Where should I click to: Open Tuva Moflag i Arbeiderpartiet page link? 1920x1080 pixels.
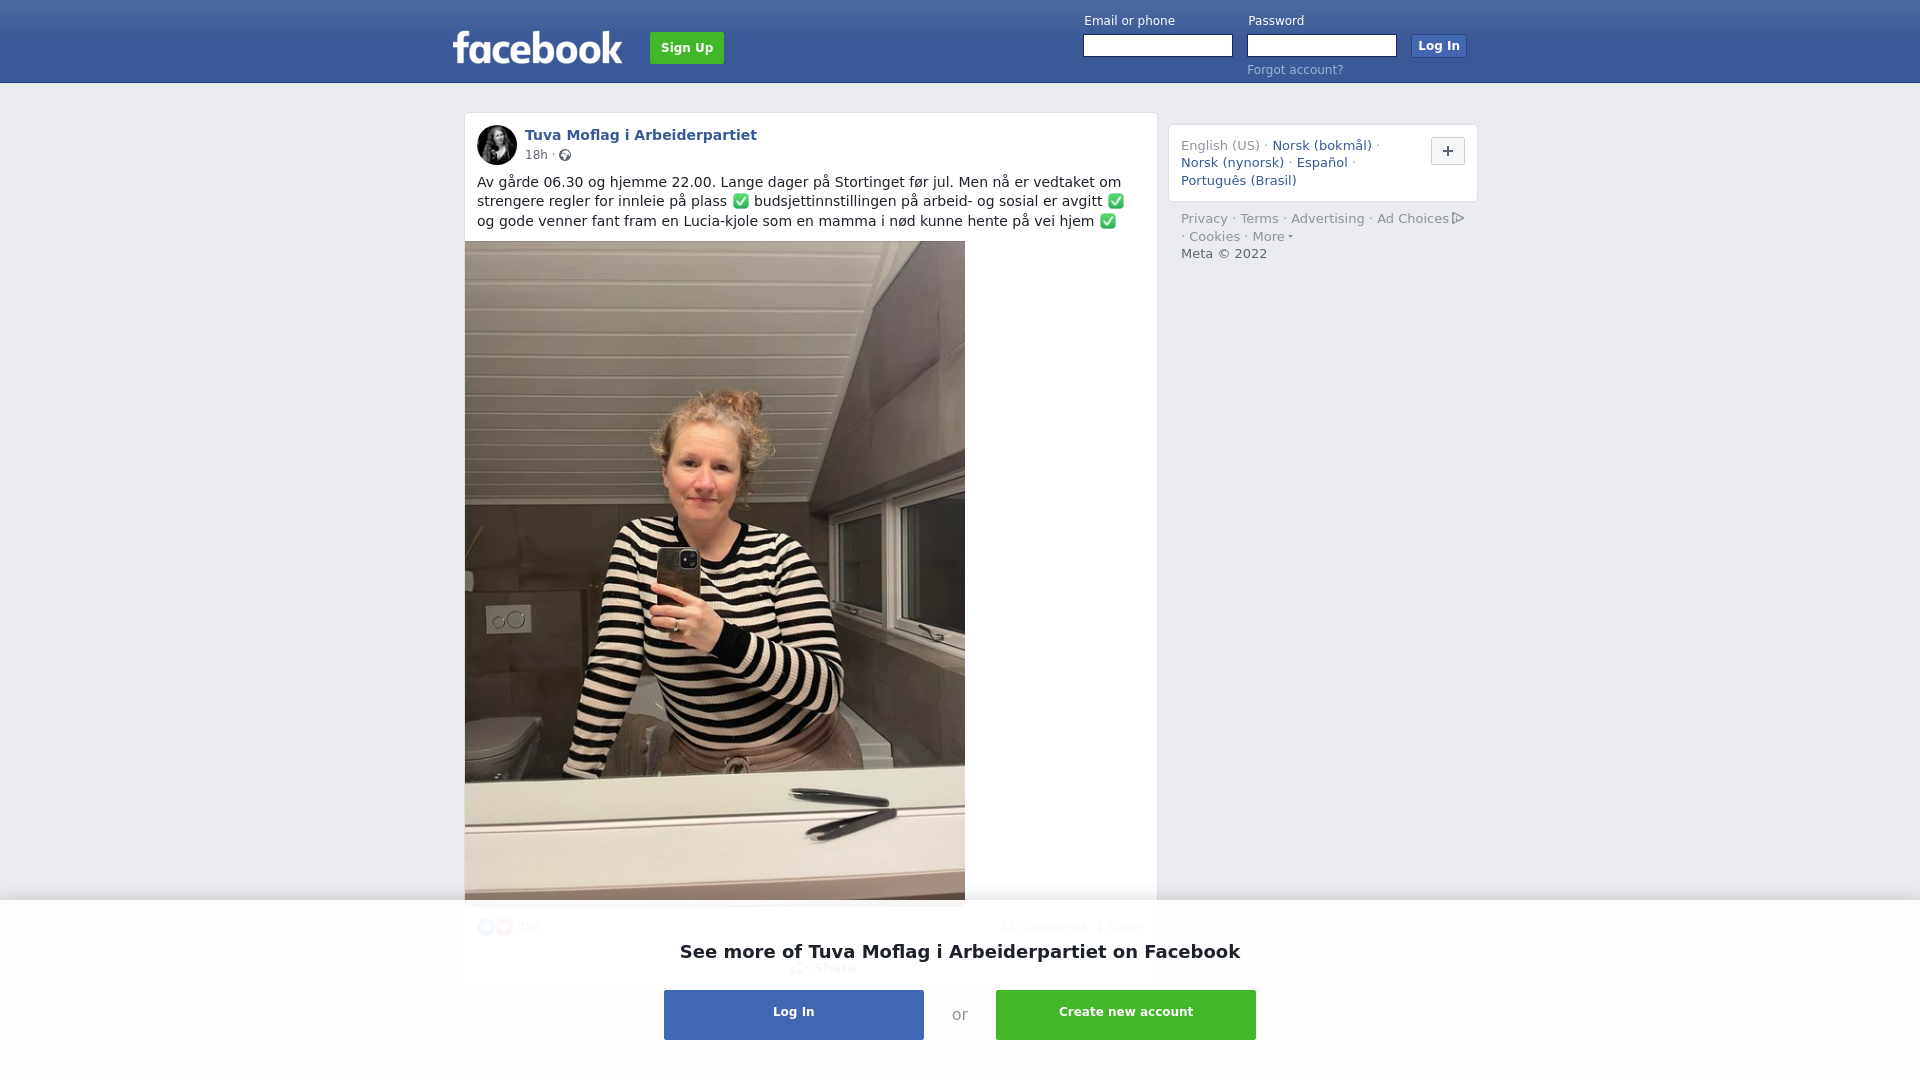(x=641, y=135)
